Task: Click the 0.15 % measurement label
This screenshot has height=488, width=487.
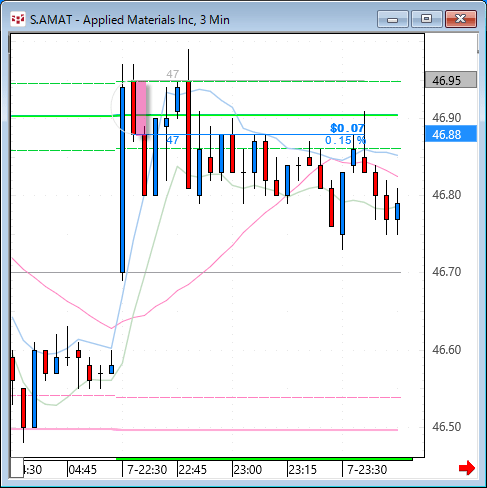Action: pyautogui.click(x=345, y=140)
